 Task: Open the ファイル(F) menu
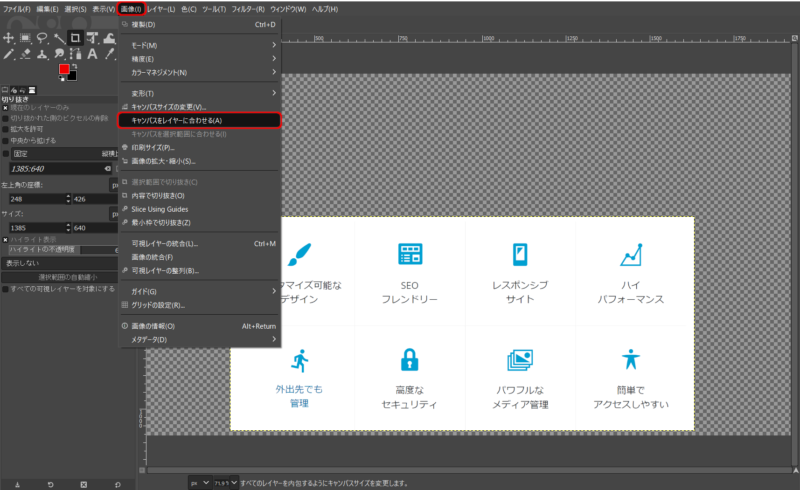click(x=17, y=9)
